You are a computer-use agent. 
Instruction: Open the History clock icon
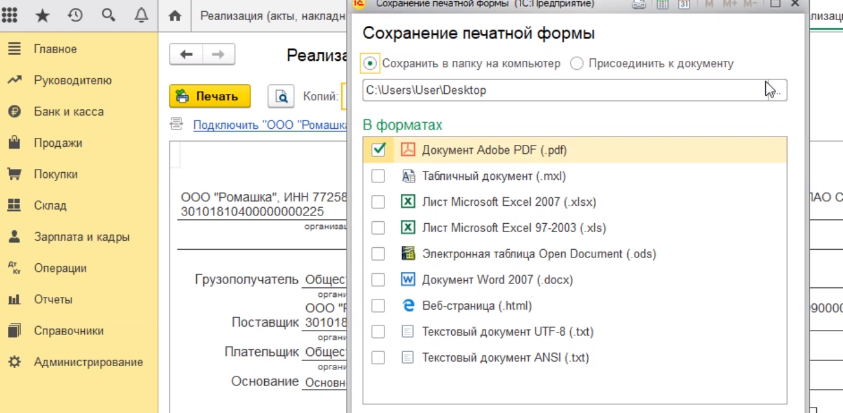click(76, 16)
